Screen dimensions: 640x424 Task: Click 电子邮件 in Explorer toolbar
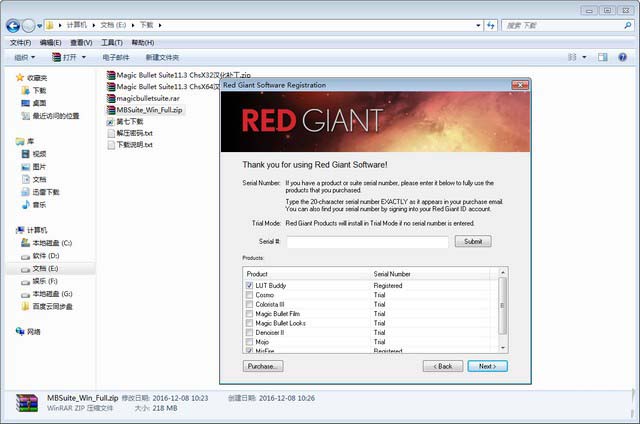116,57
